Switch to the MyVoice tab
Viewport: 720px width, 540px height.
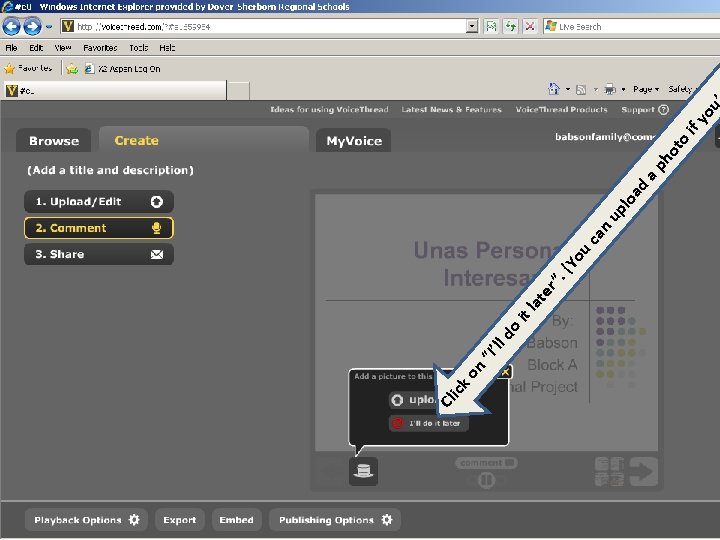354,141
